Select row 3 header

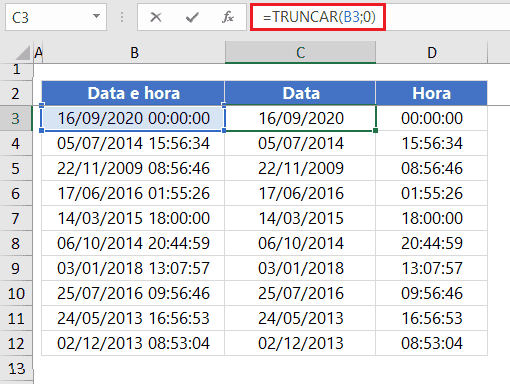[x=16, y=118]
